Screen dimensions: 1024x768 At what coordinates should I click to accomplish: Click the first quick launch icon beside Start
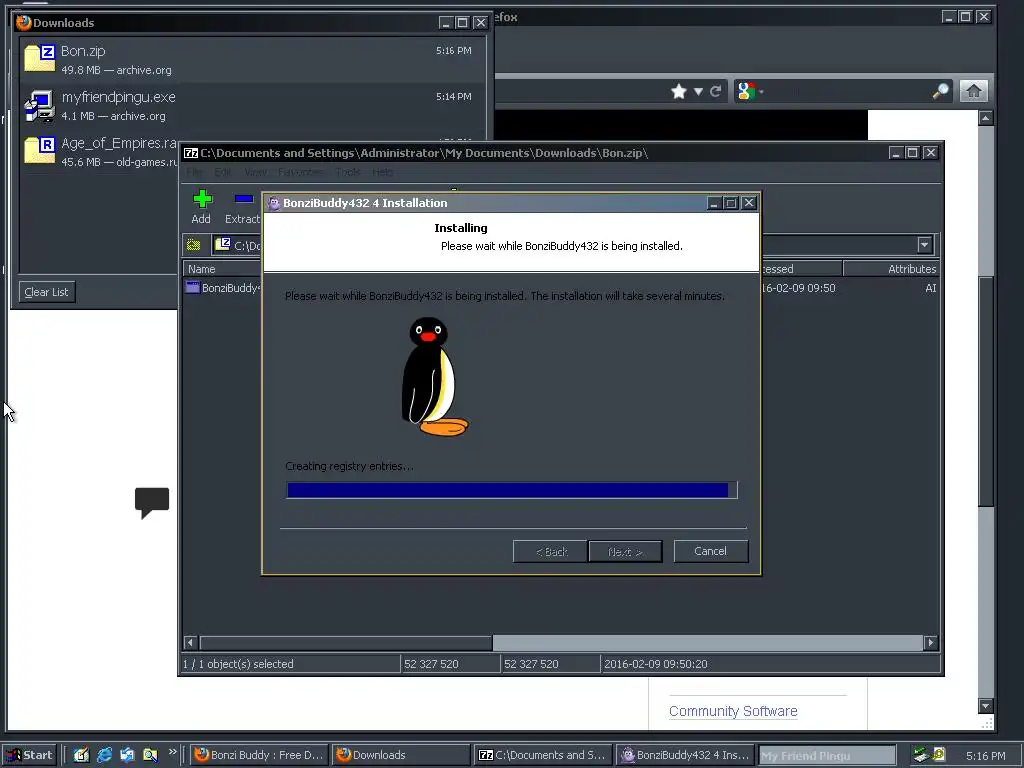pos(81,755)
